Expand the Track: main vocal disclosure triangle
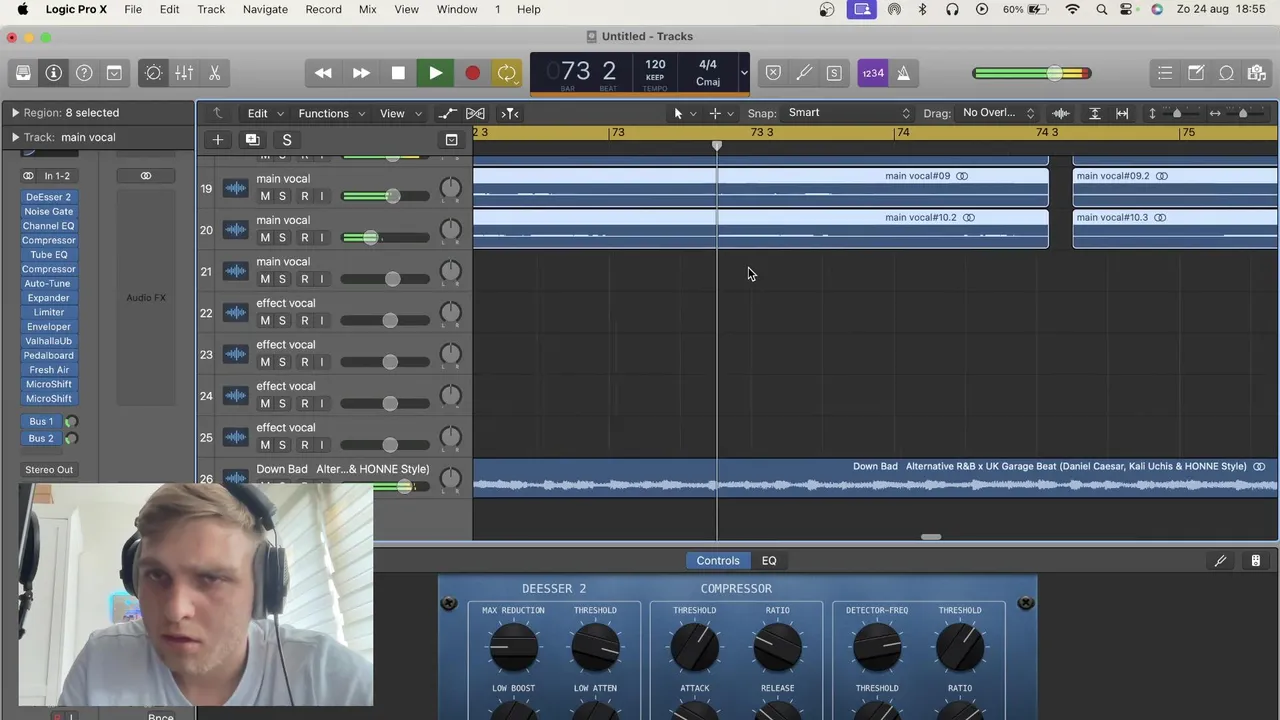 pyautogui.click(x=15, y=137)
